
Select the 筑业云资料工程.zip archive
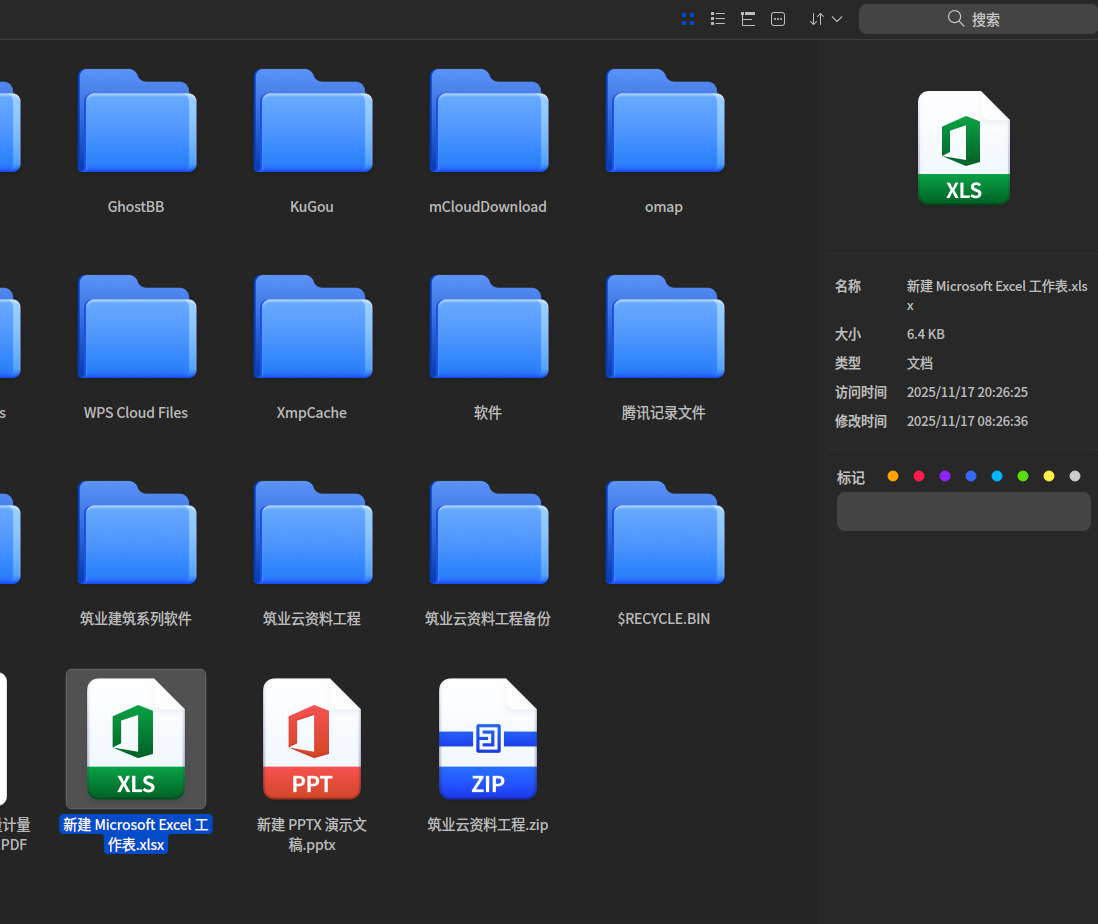[488, 738]
